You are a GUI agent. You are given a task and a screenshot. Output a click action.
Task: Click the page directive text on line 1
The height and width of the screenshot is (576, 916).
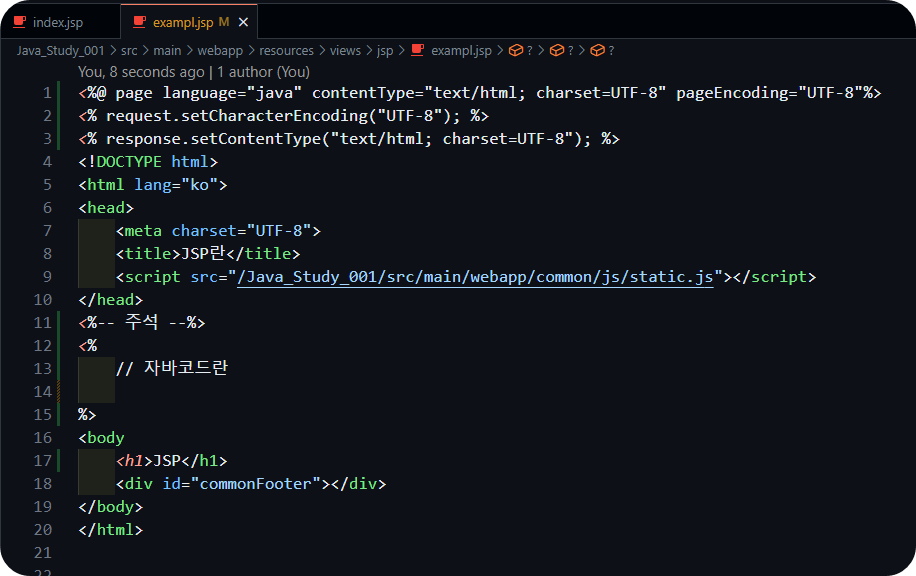480,93
